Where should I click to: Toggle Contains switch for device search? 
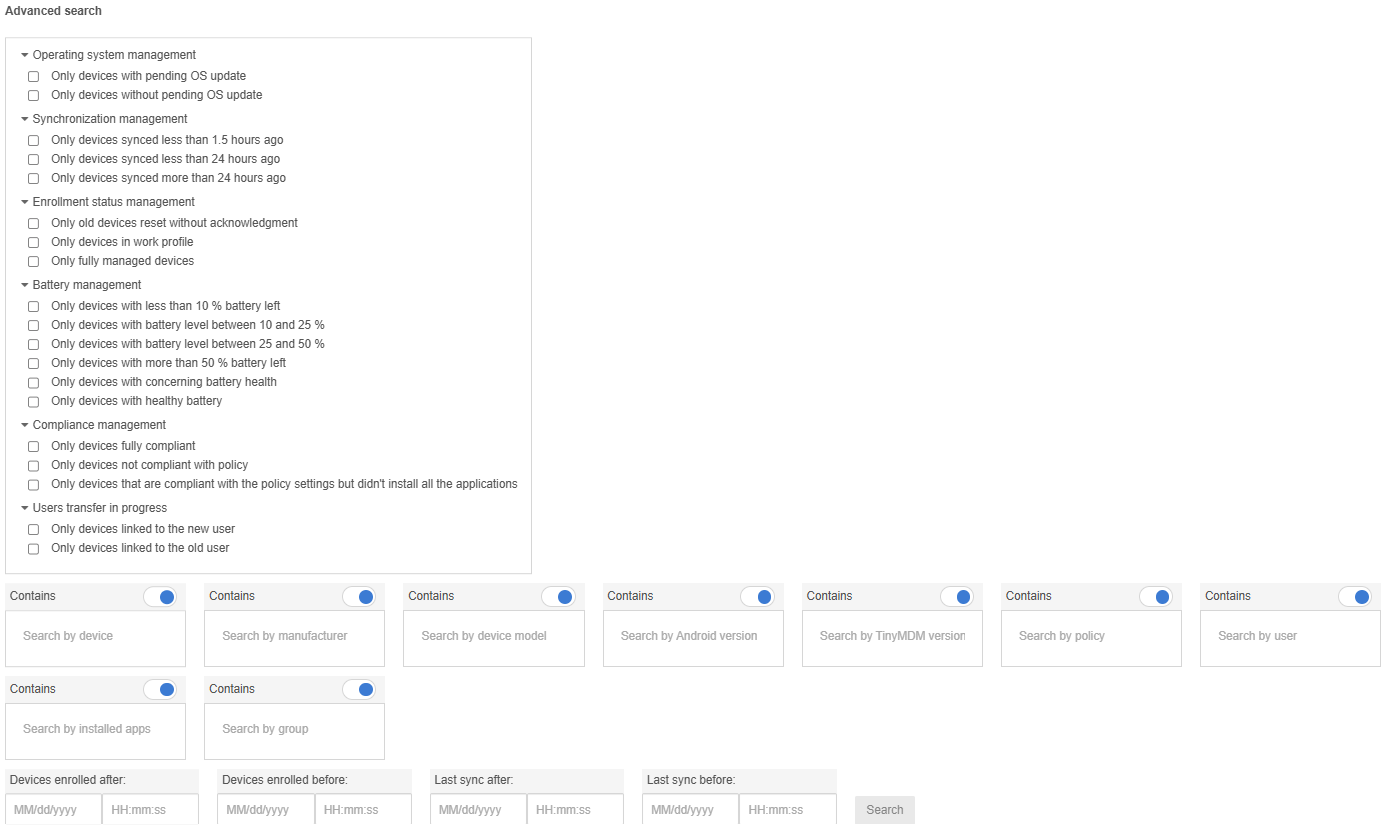coord(160,597)
